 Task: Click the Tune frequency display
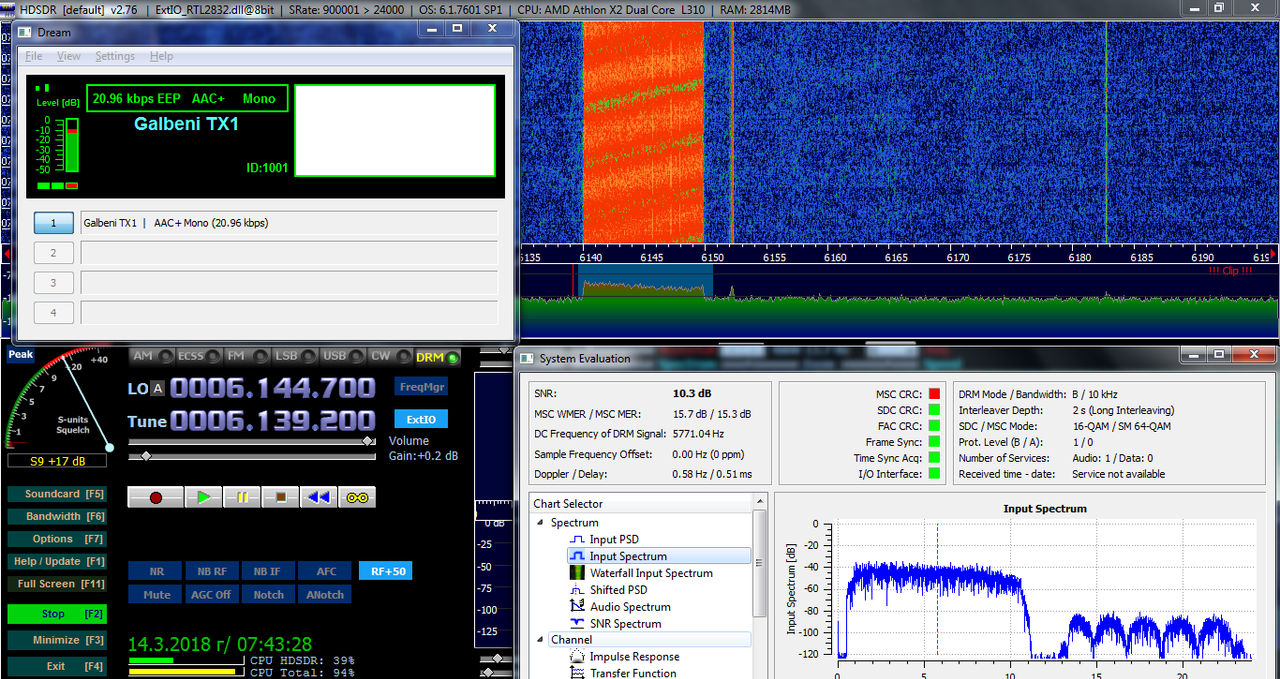click(272, 421)
